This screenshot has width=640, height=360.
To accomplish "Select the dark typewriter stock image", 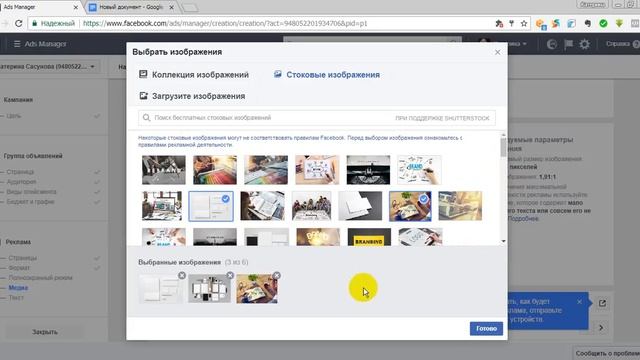I will (x=368, y=170).
